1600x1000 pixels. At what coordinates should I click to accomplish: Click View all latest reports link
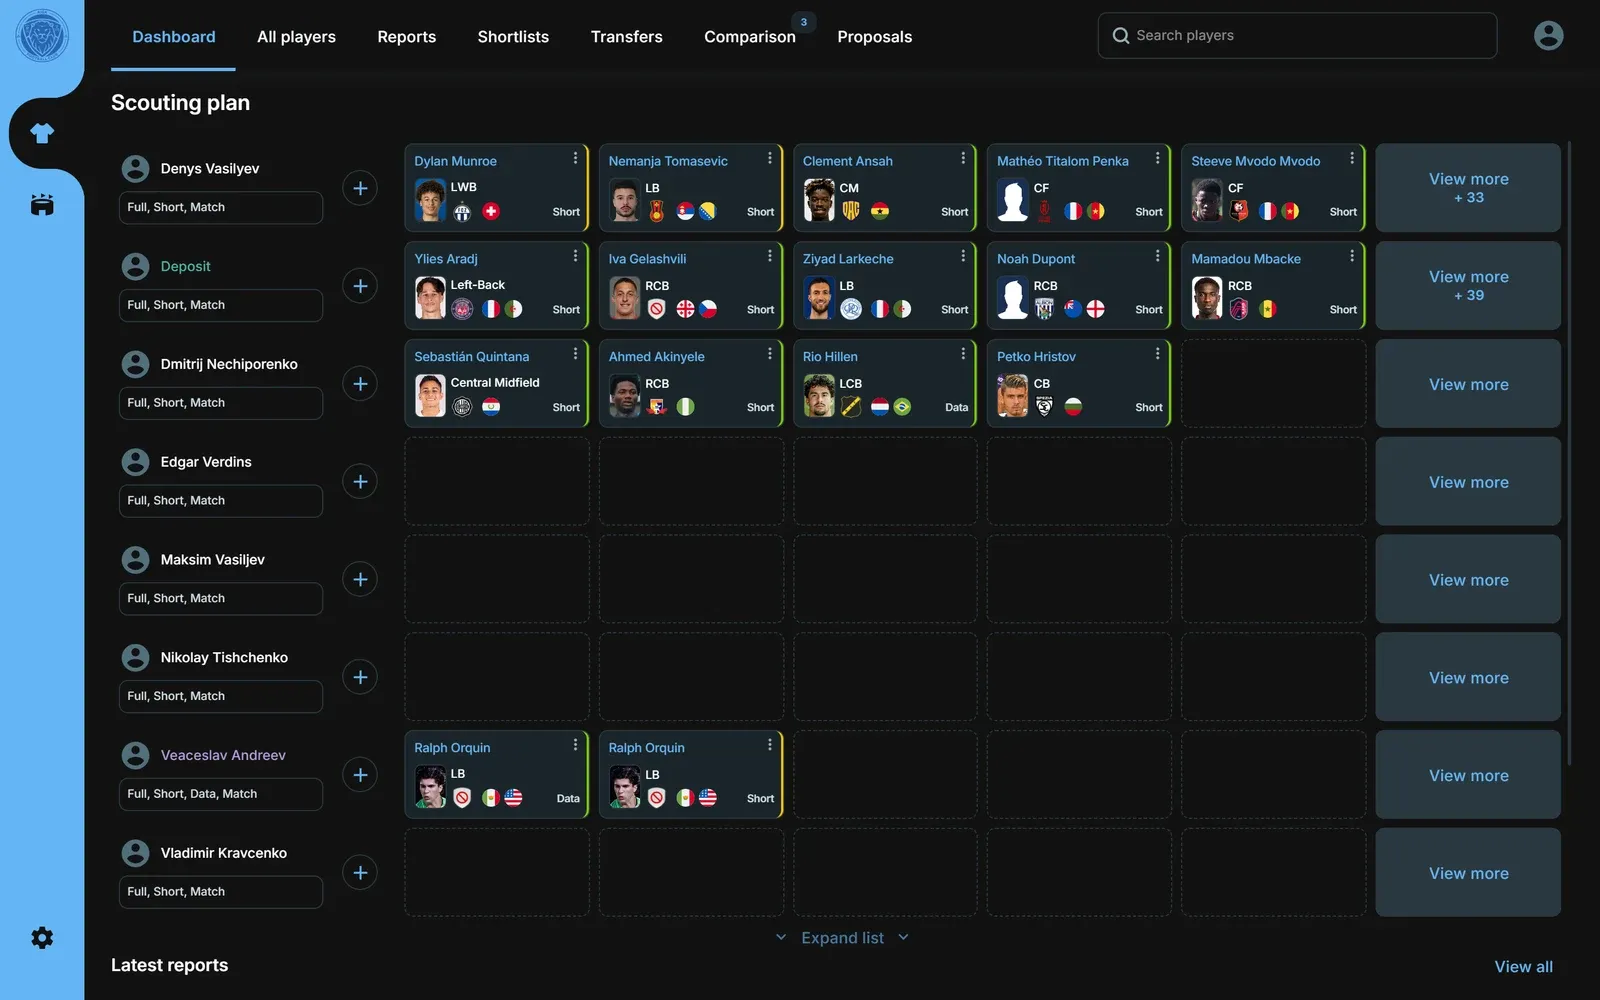[x=1523, y=967]
